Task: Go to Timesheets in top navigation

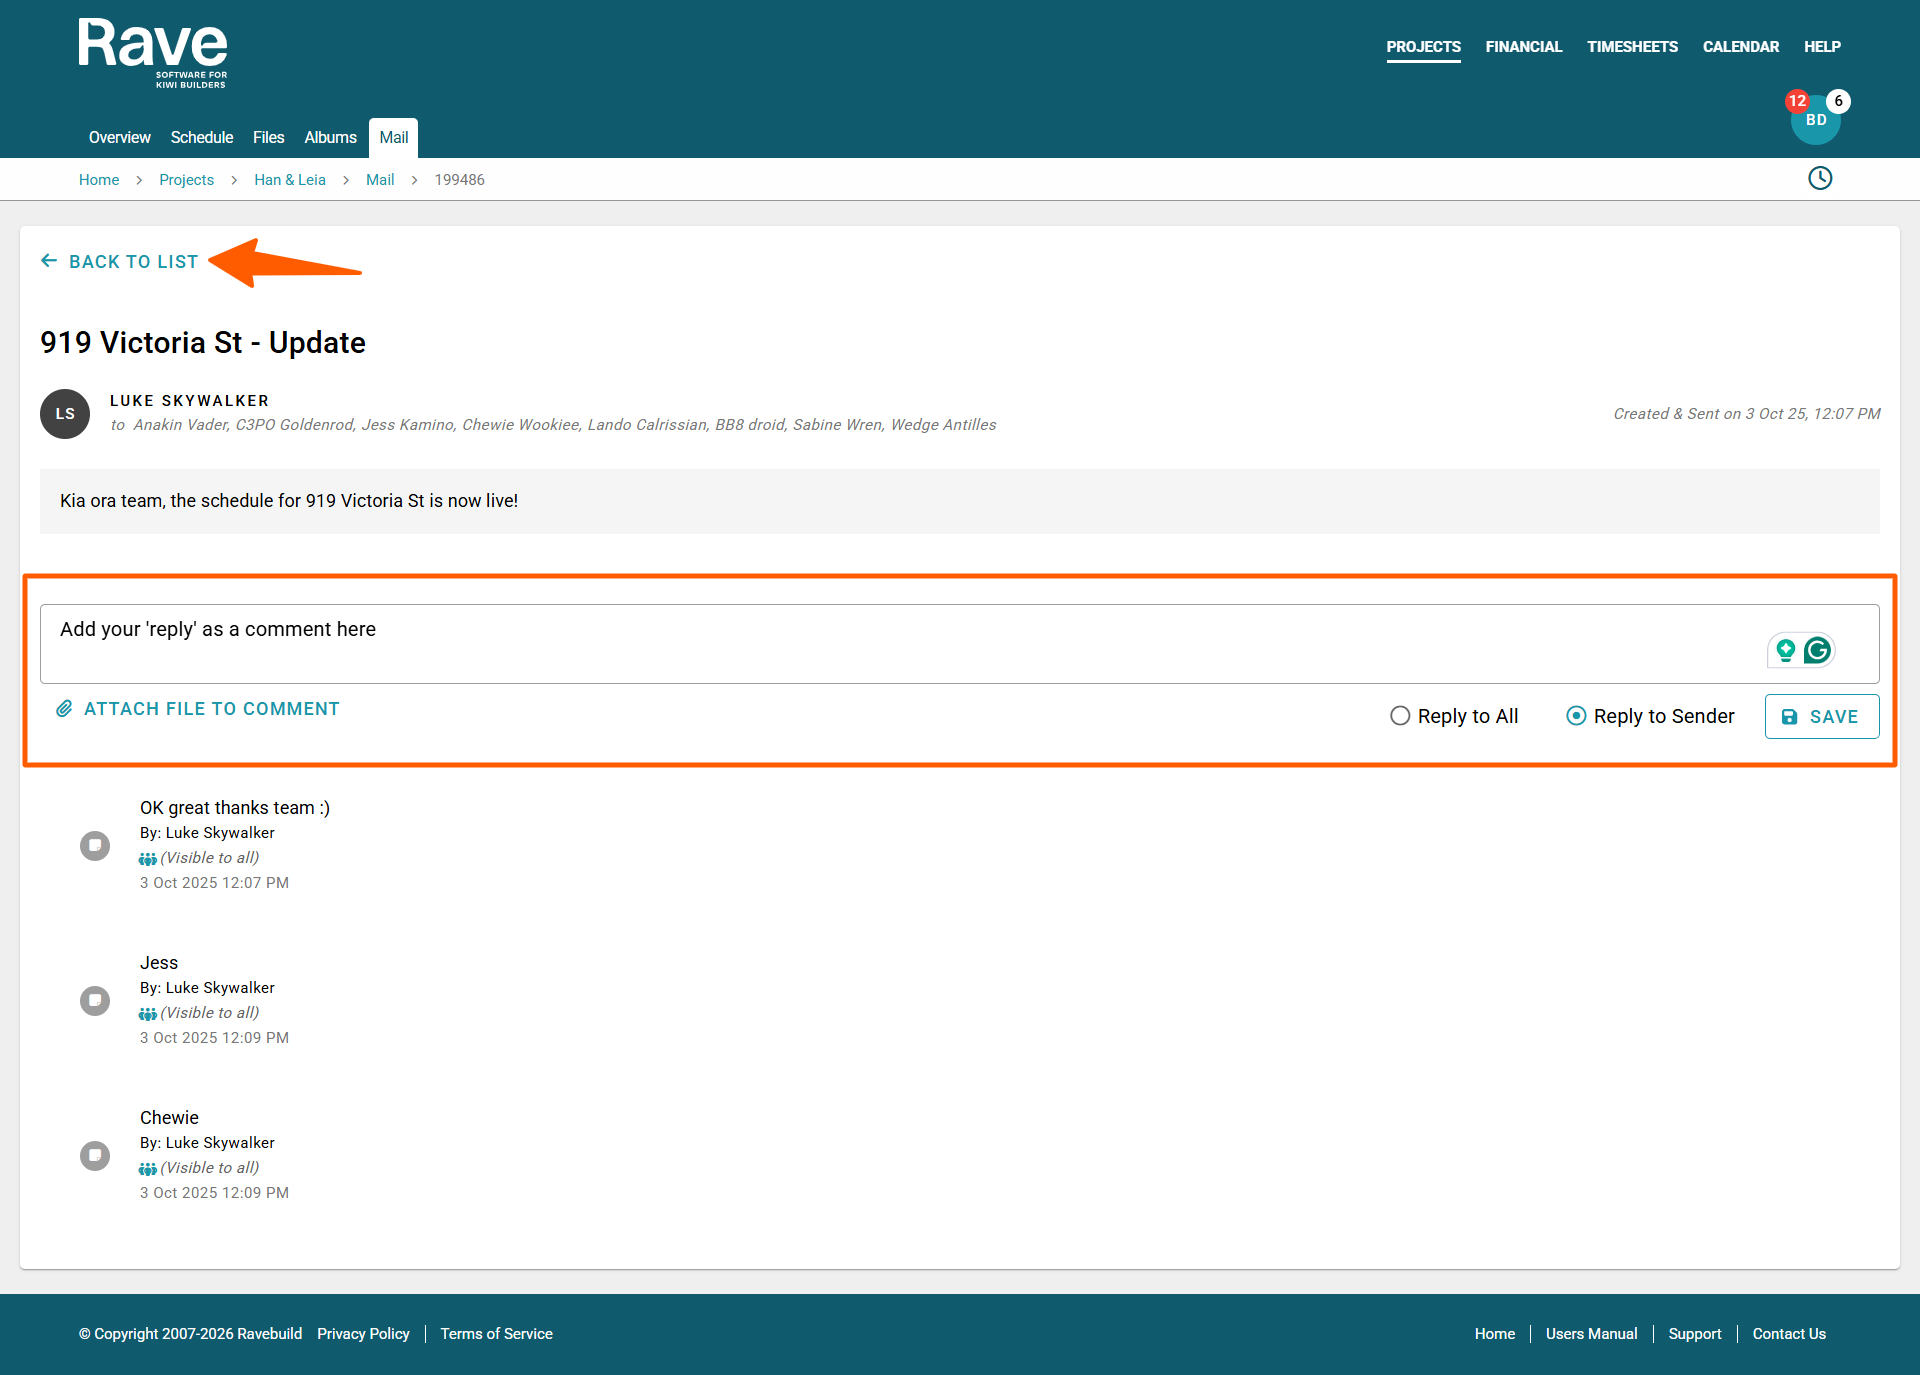Action: point(1632,47)
